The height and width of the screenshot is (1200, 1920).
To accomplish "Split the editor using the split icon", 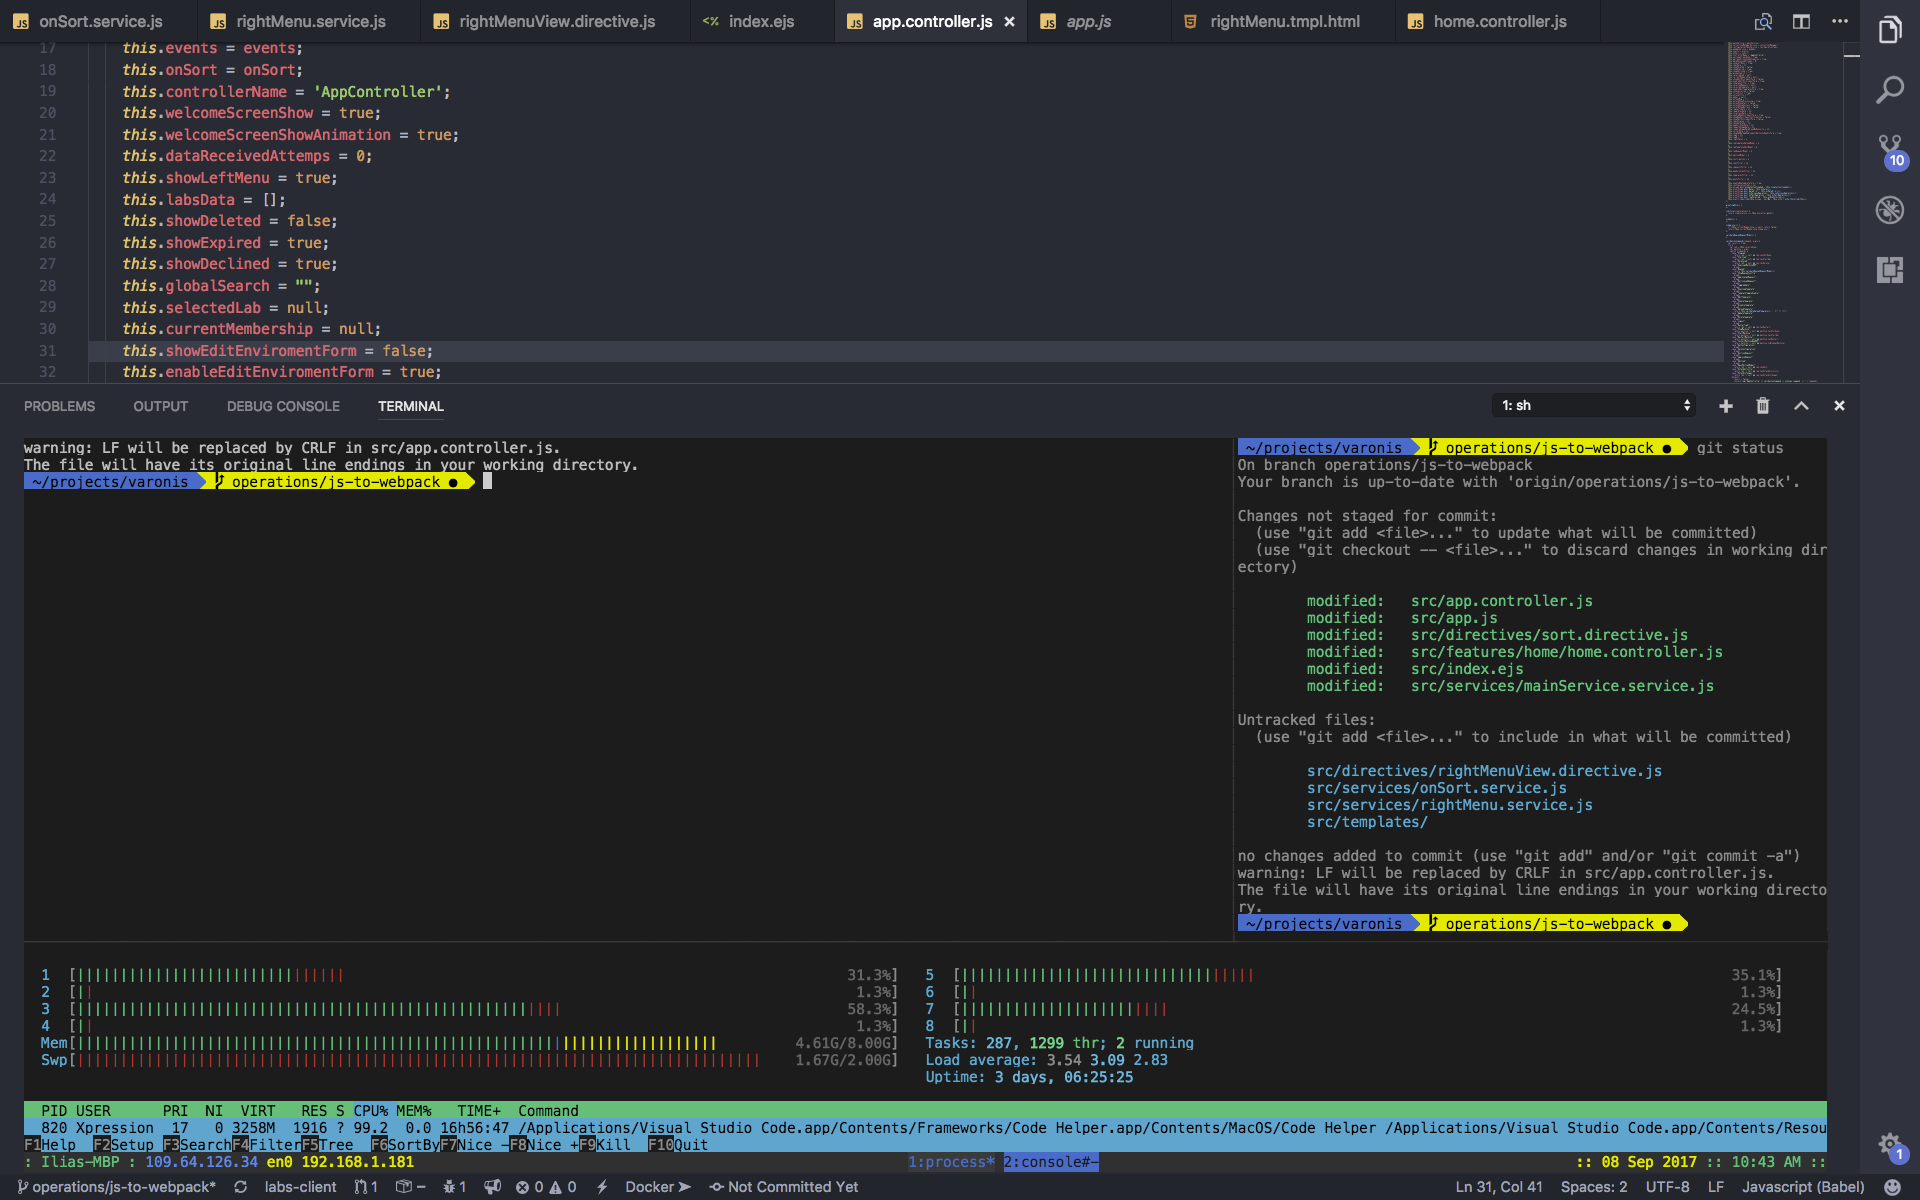I will (1800, 20).
